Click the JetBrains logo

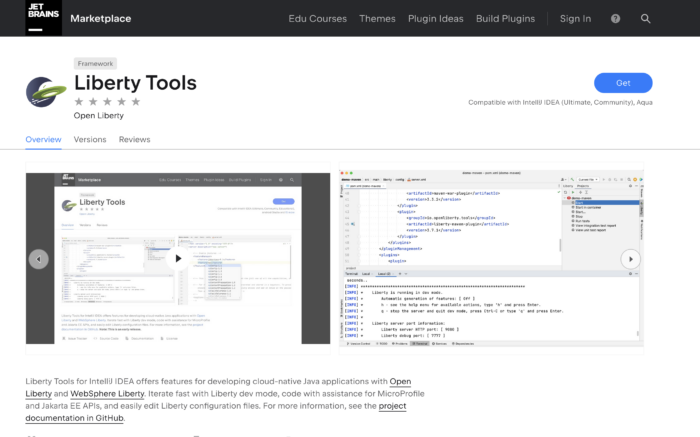[x=43, y=18]
